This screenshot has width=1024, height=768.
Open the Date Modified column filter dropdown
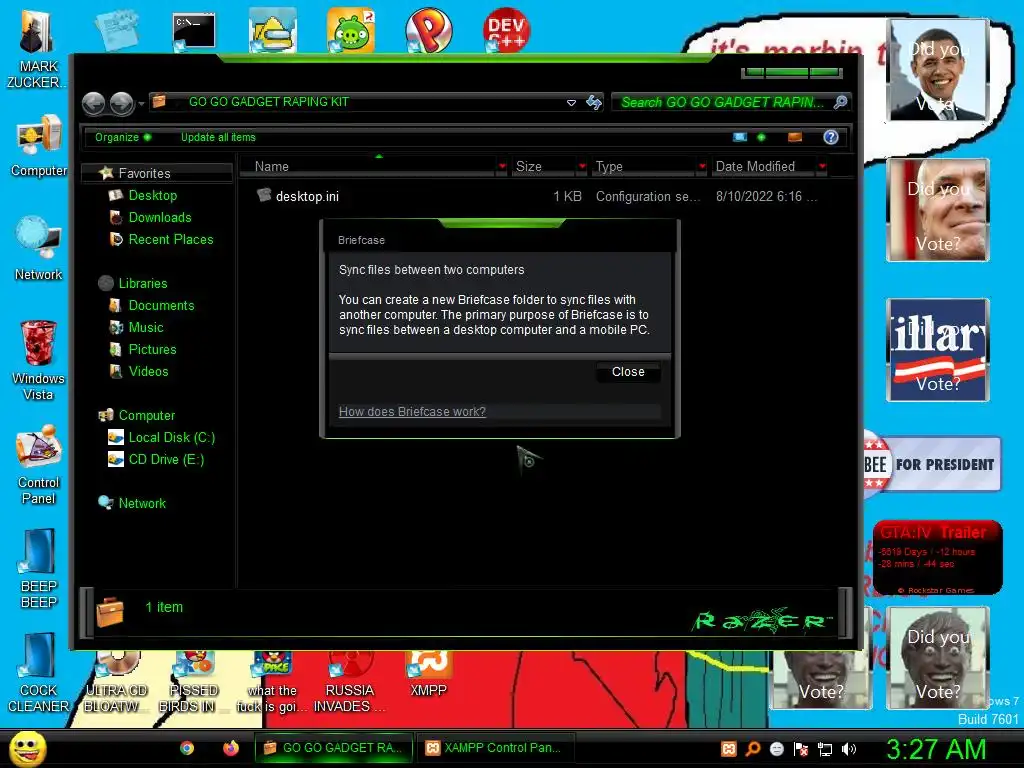(x=822, y=167)
